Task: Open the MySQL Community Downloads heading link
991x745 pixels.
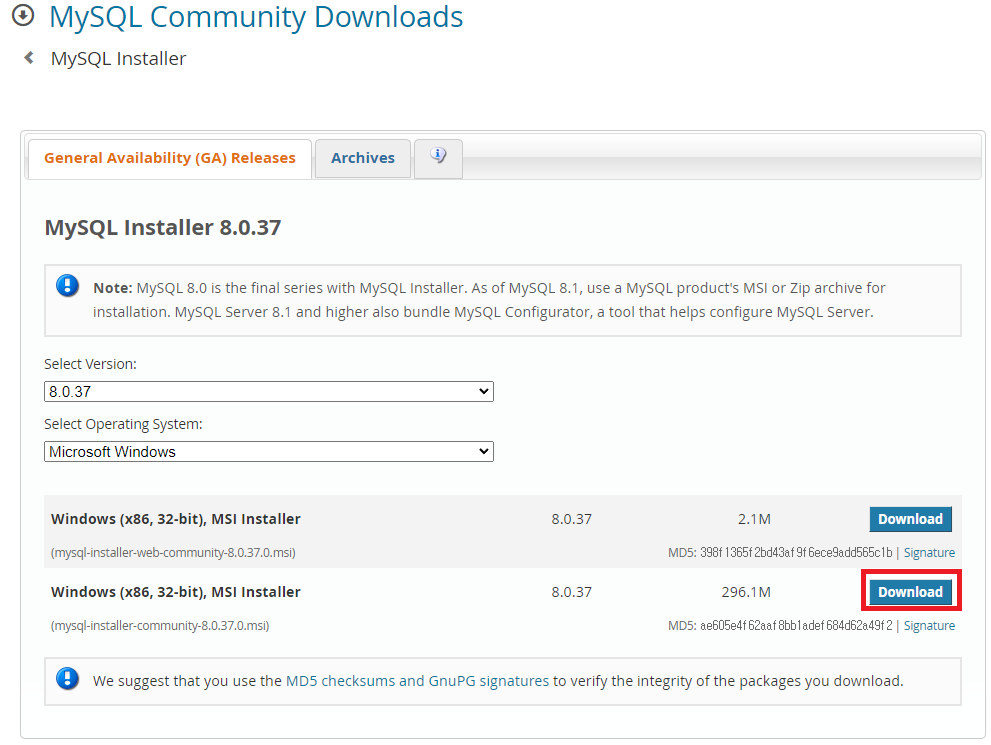Action: 256,16
